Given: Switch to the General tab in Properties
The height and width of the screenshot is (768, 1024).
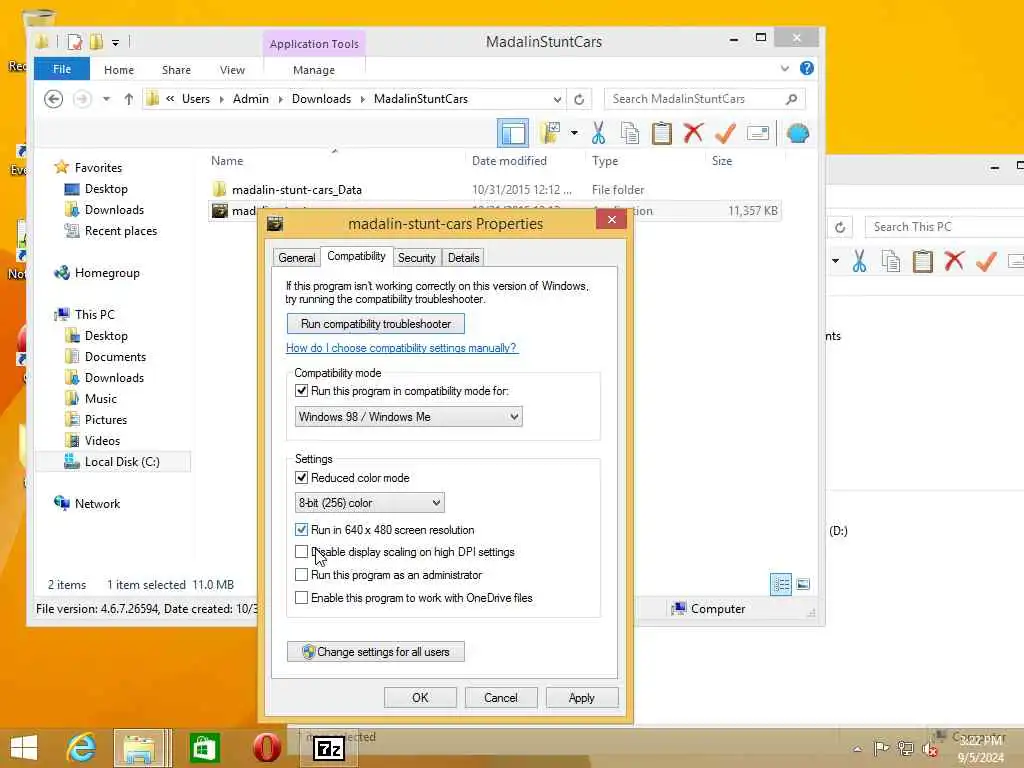Looking at the screenshot, I should pos(296,257).
